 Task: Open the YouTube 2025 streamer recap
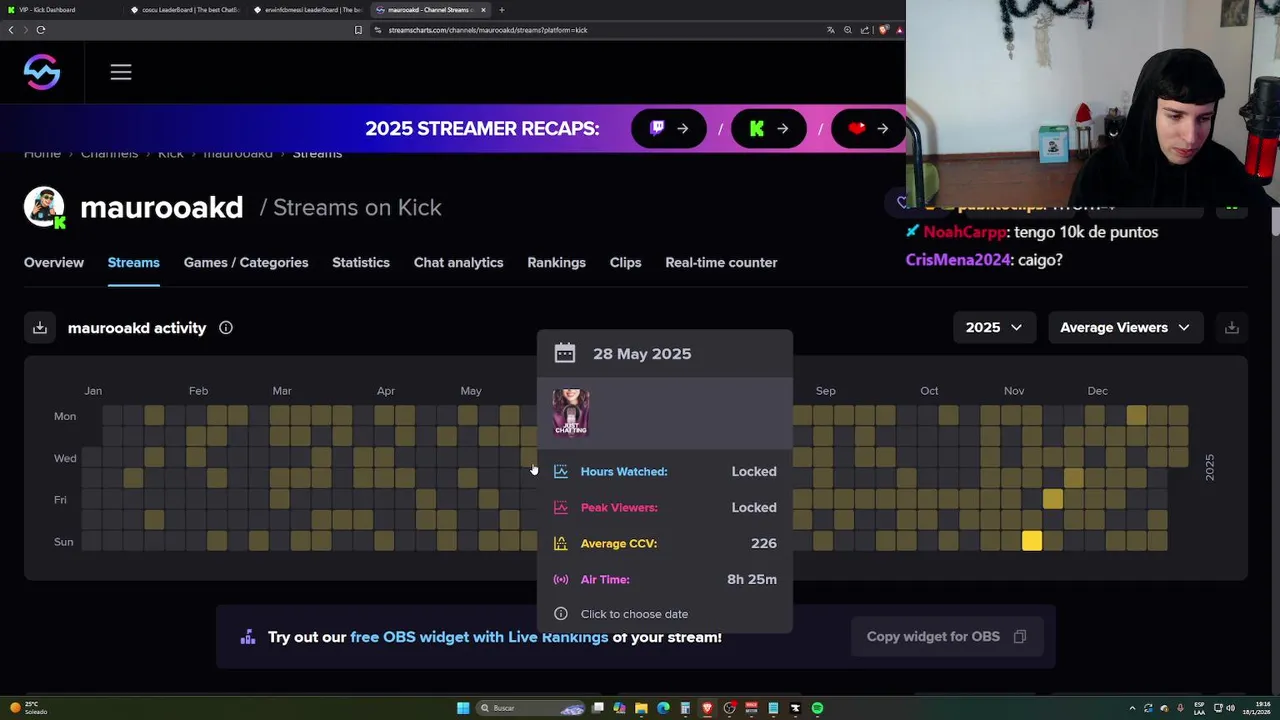pyautogui.click(x=867, y=128)
